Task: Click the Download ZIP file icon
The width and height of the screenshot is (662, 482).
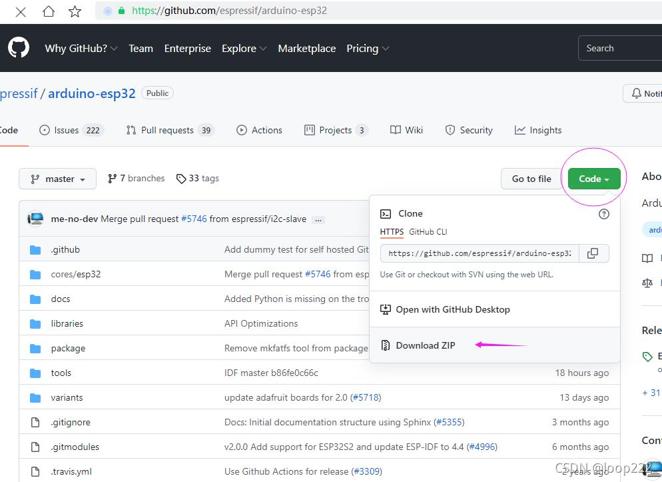Action: pyautogui.click(x=385, y=345)
